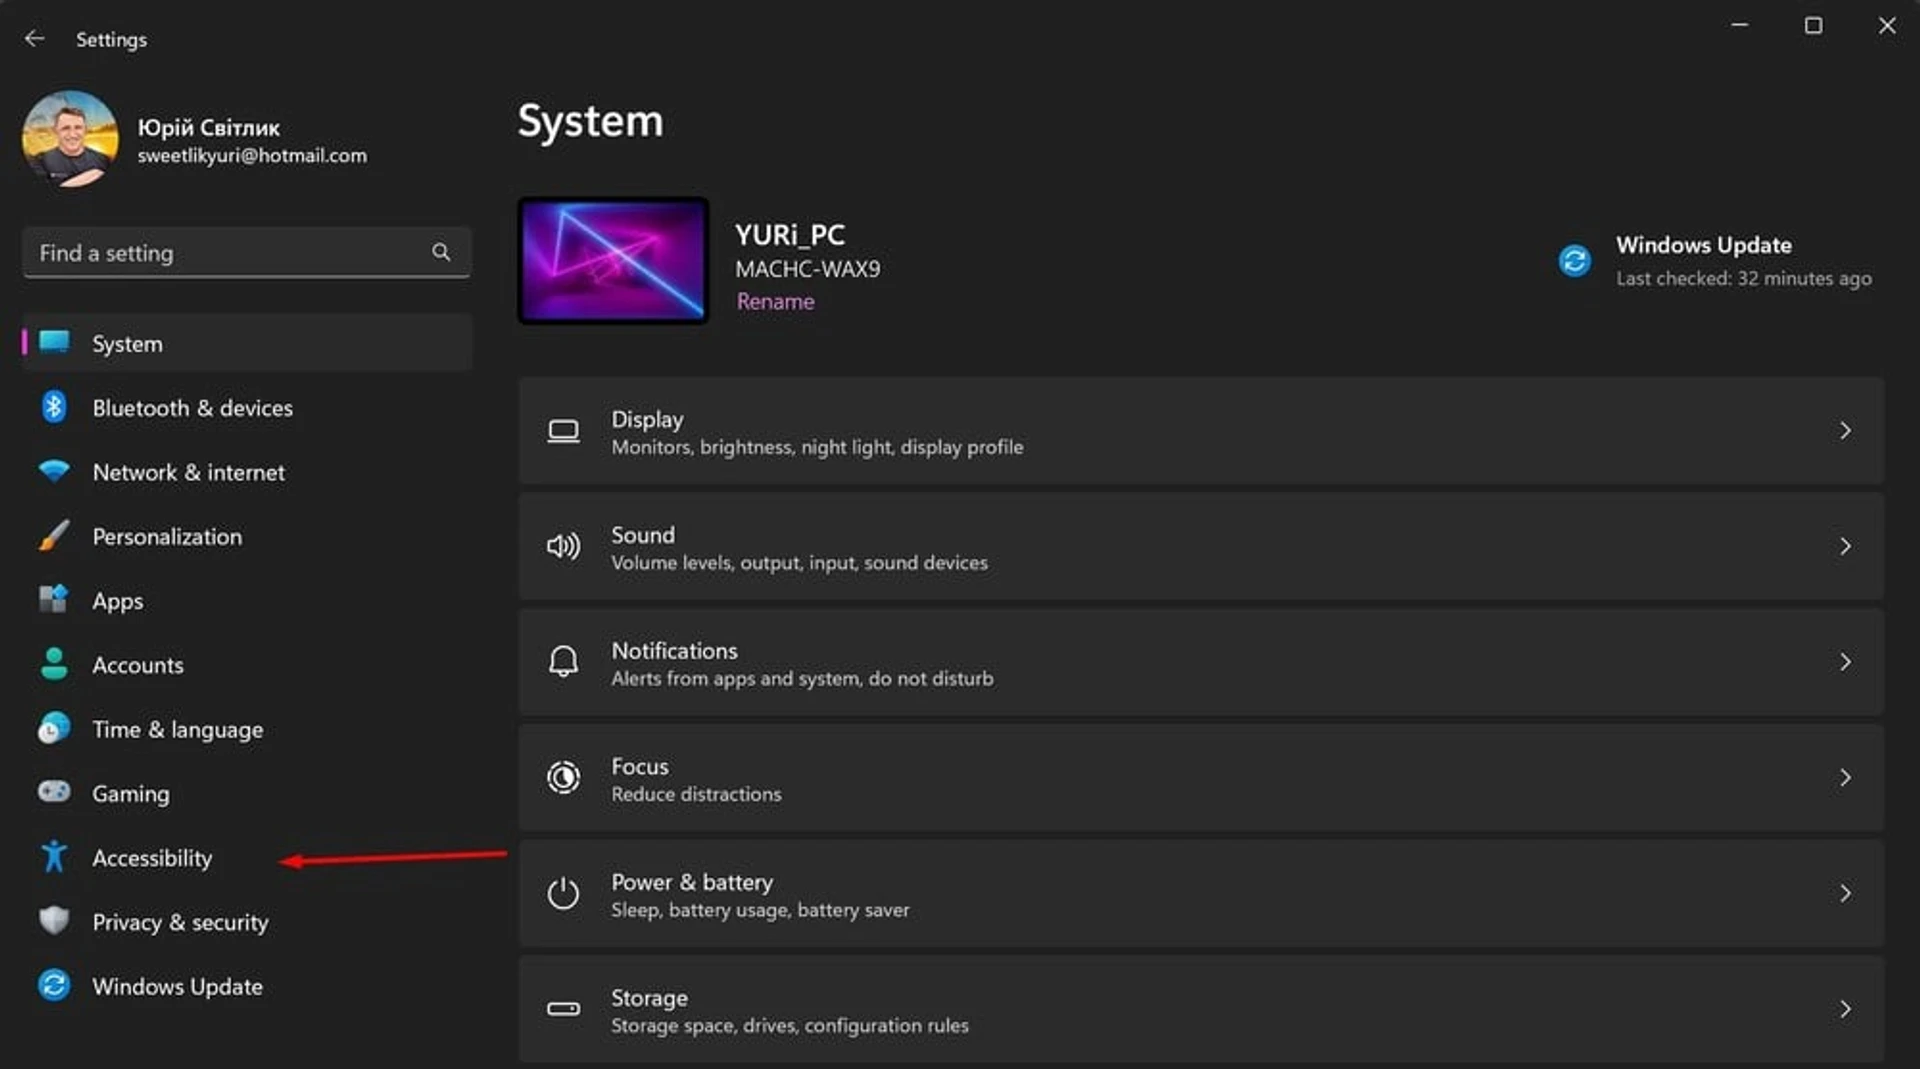The height and width of the screenshot is (1069, 1920).
Task: Click 'Sleep, battery usage, battery saver' text
Action: click(x=760, y=910)
